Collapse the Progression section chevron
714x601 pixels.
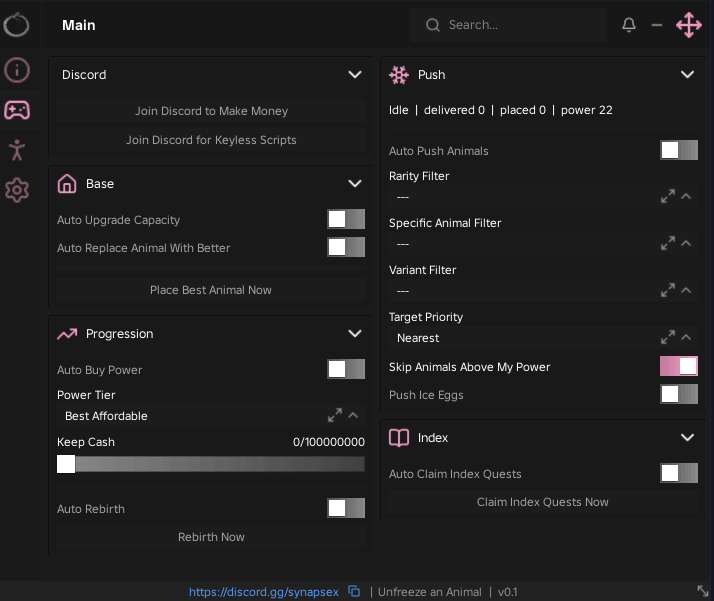click(x=355, y=334)
